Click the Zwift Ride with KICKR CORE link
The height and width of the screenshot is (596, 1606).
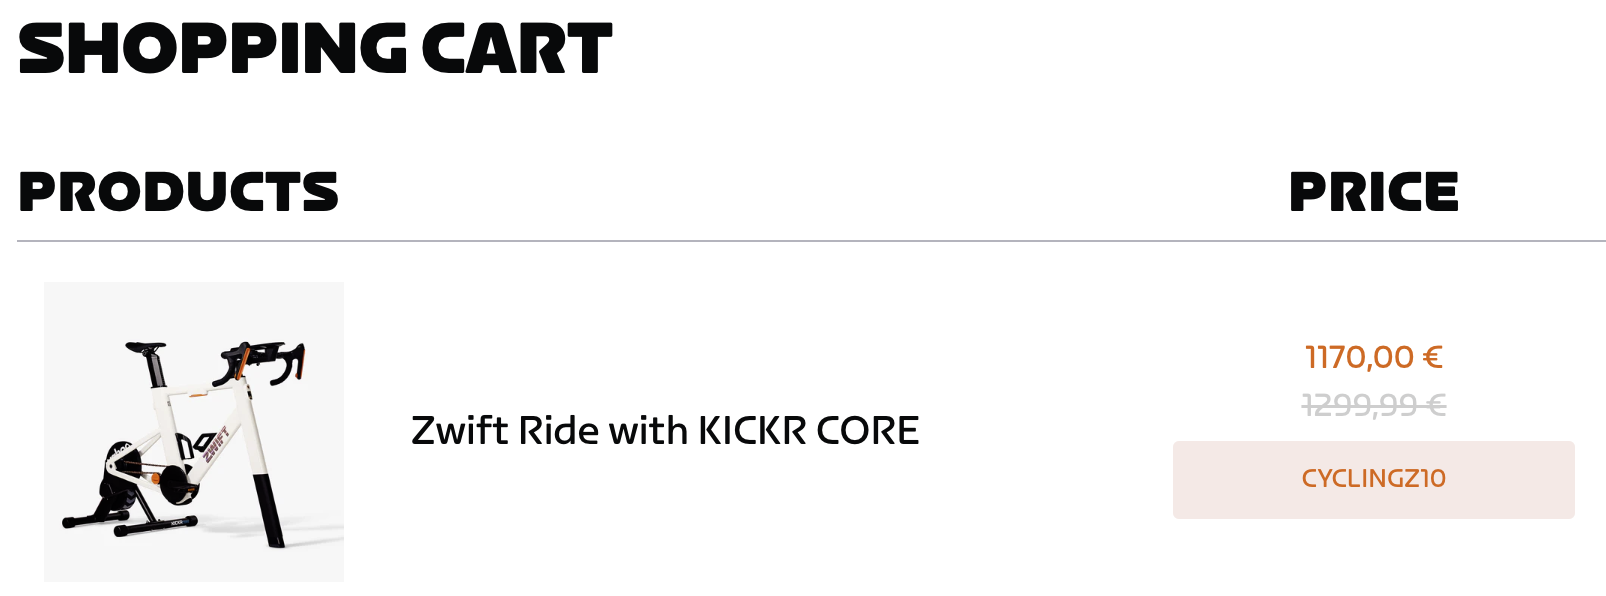coord(665,431)
